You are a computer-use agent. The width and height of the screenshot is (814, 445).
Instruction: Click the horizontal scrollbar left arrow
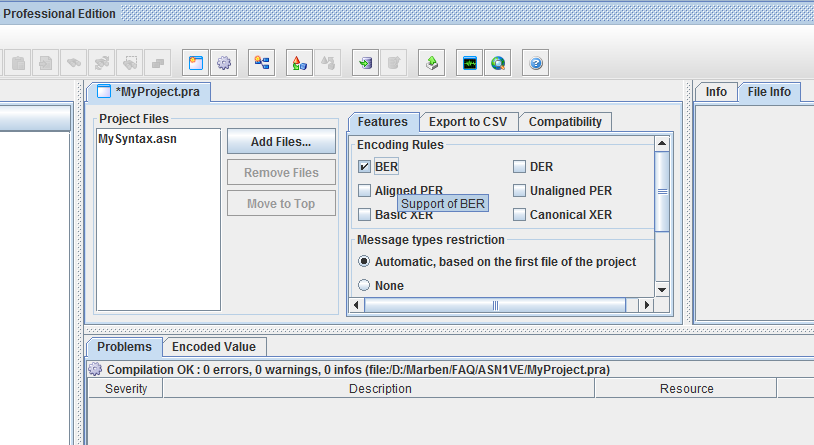point(356,305)
